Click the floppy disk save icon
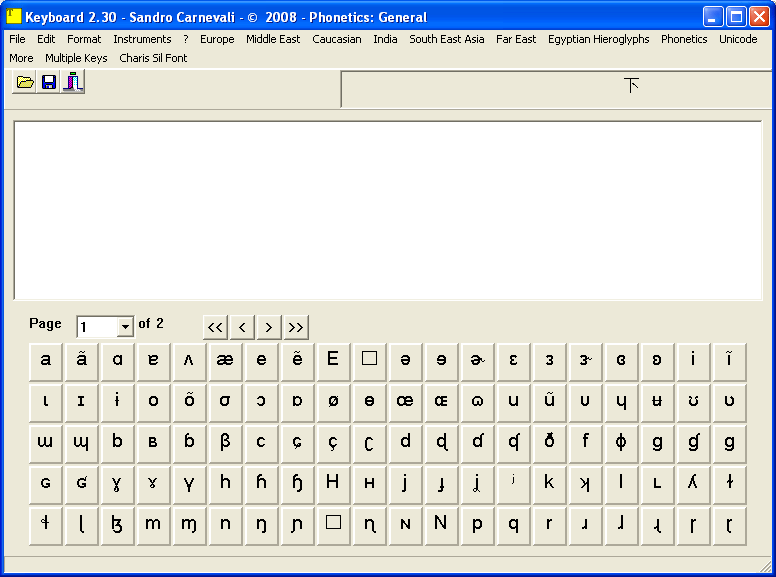Image resolution: width=776 pixels, height=577 pixels. click(48, 82)
